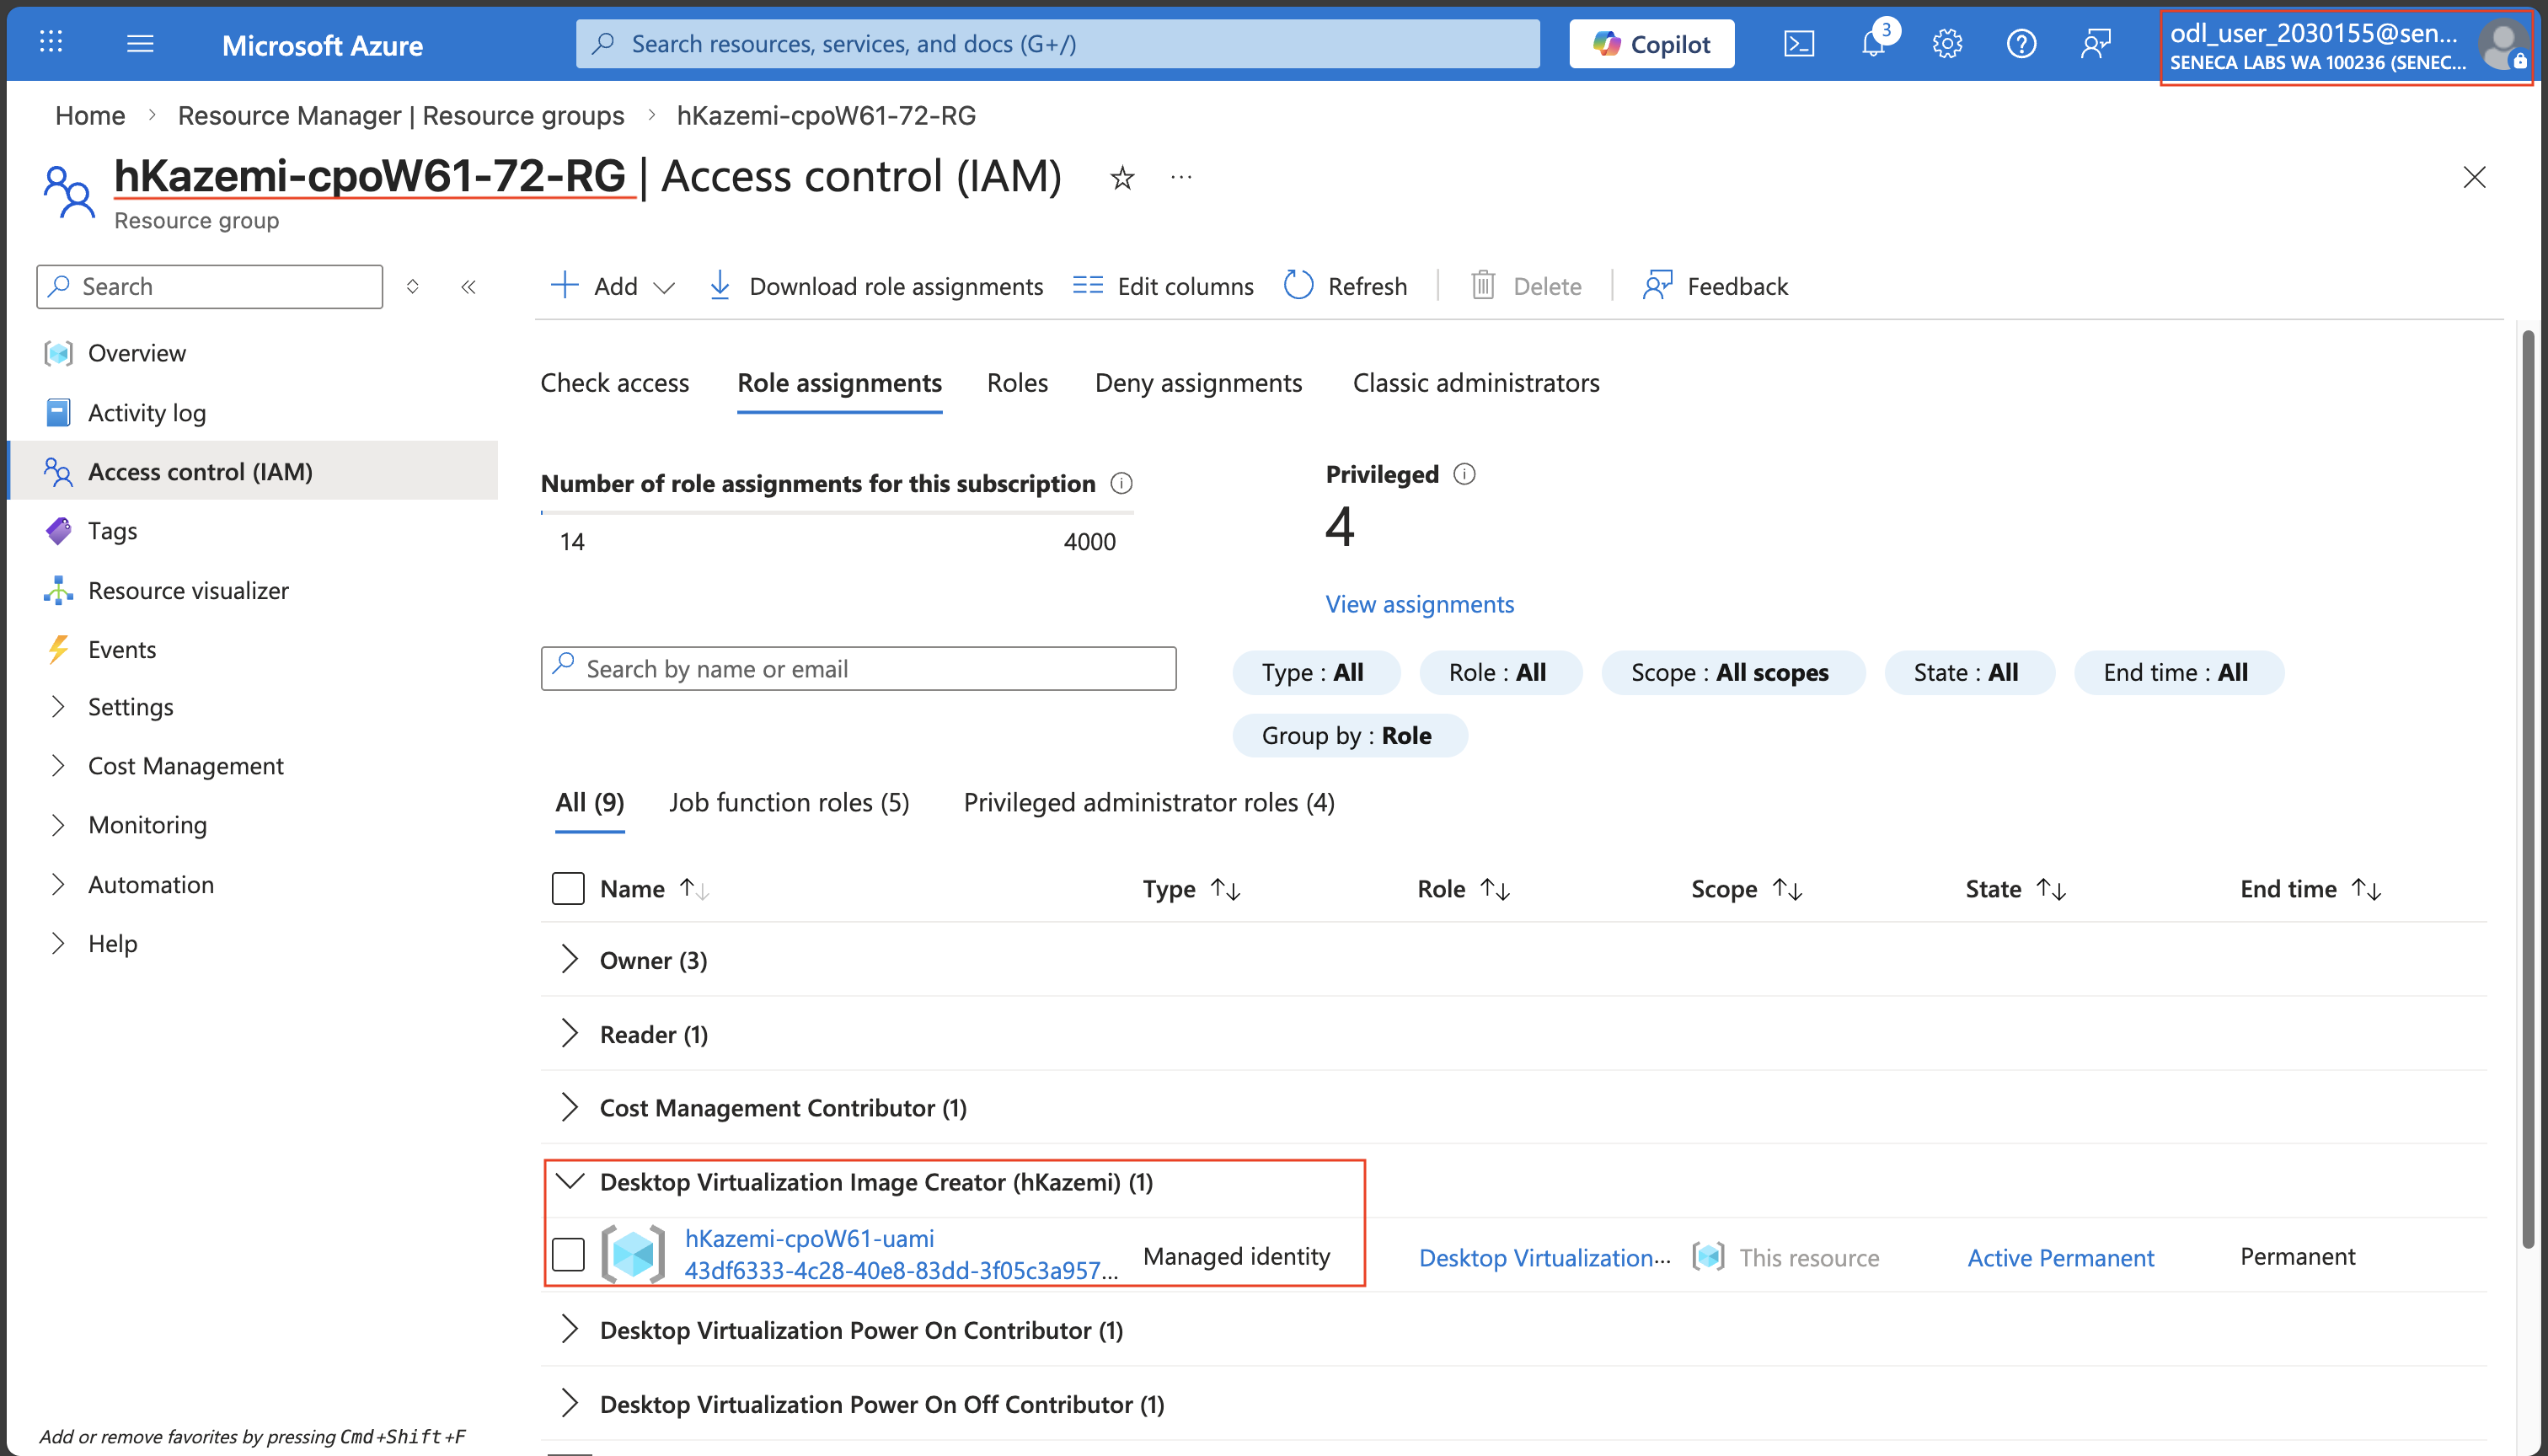Sort table by Name column arrows
The width and height of the screenshot is (2548, 1456).
pos(694,889)
